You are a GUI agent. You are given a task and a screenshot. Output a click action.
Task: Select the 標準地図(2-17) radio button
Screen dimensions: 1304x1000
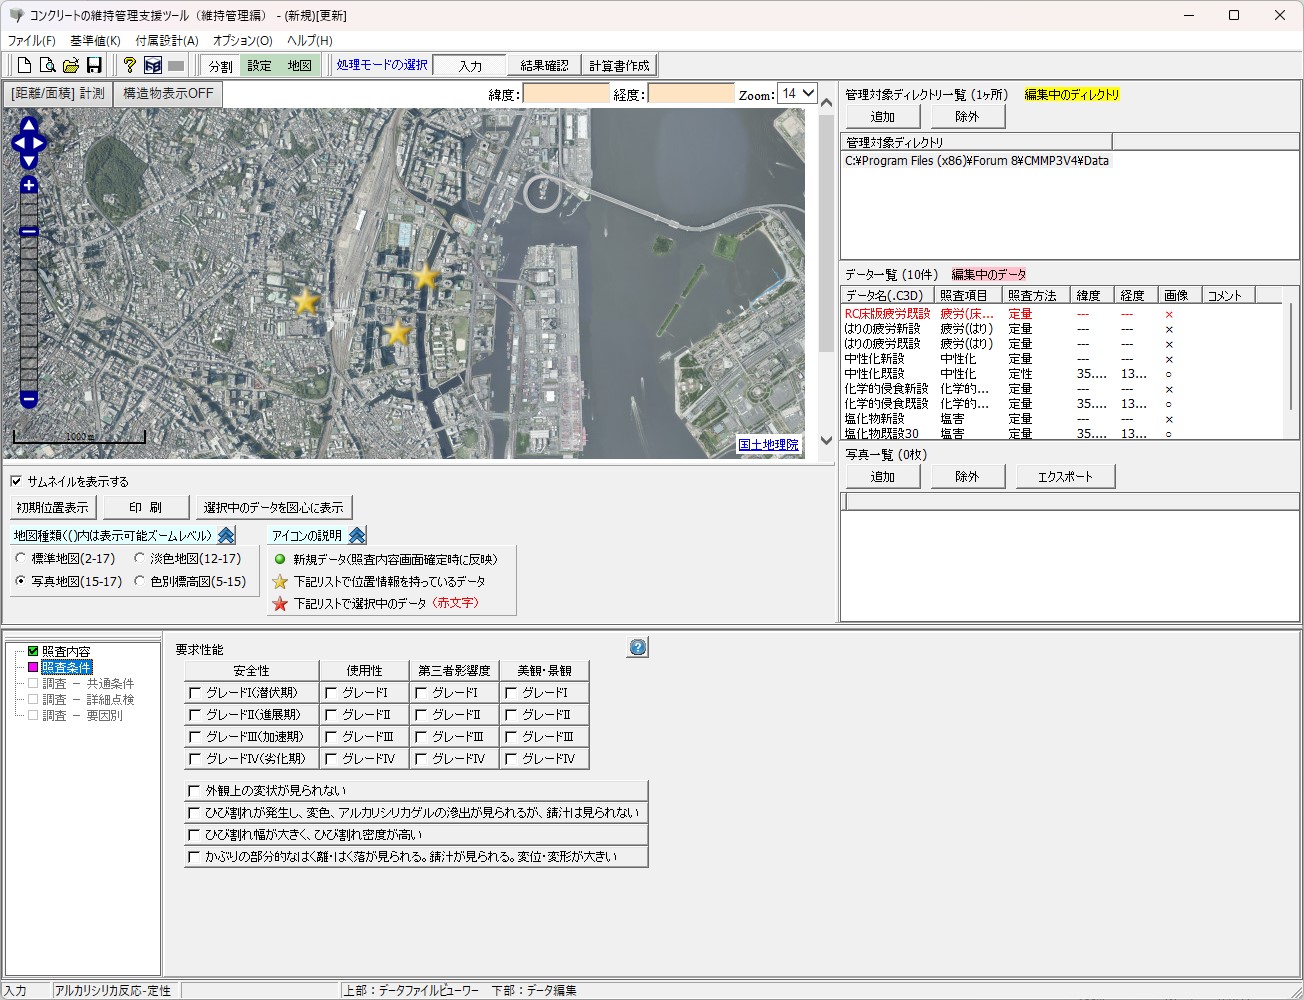pos(21,559)
